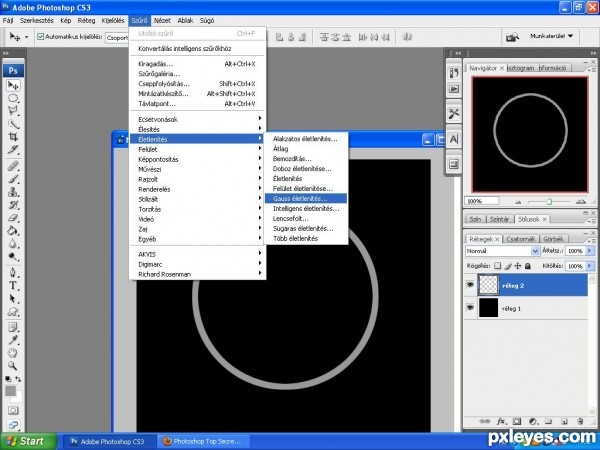Screen dimensions: 600x450
Task: Delete layer trash button
Action: [580, 421]
